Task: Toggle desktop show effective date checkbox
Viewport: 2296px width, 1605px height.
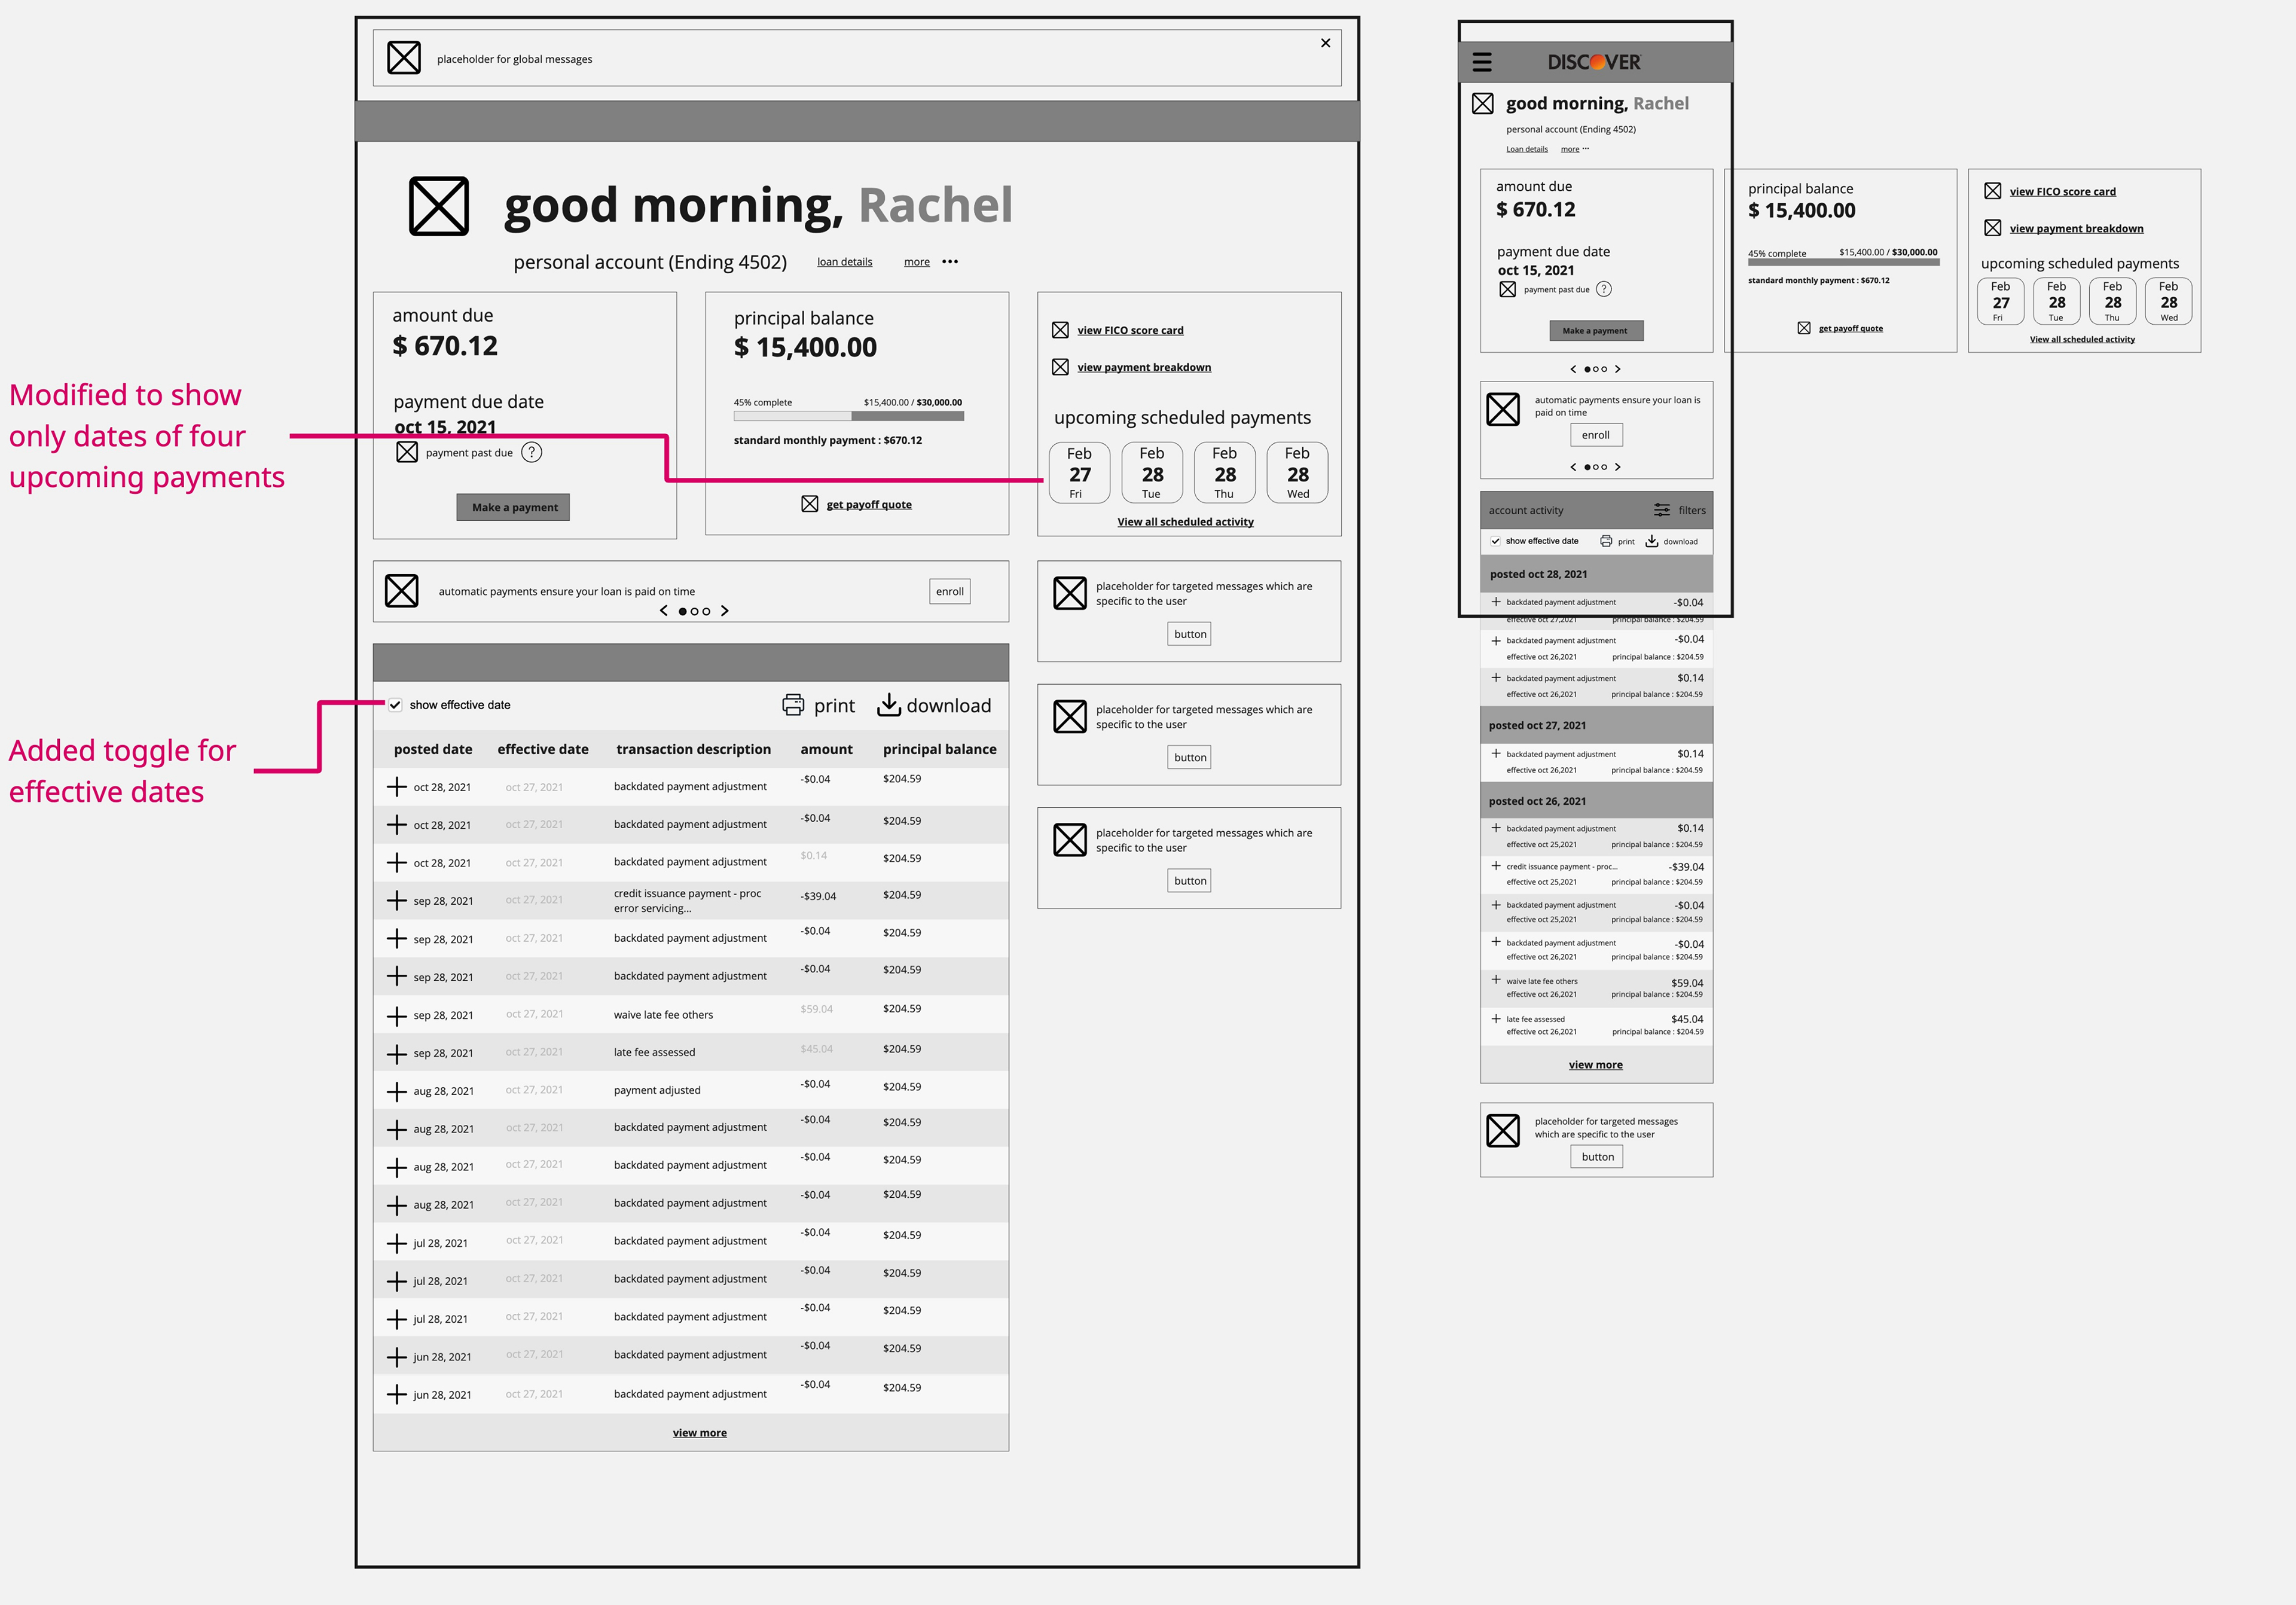Action: click(x=396, y=705)
